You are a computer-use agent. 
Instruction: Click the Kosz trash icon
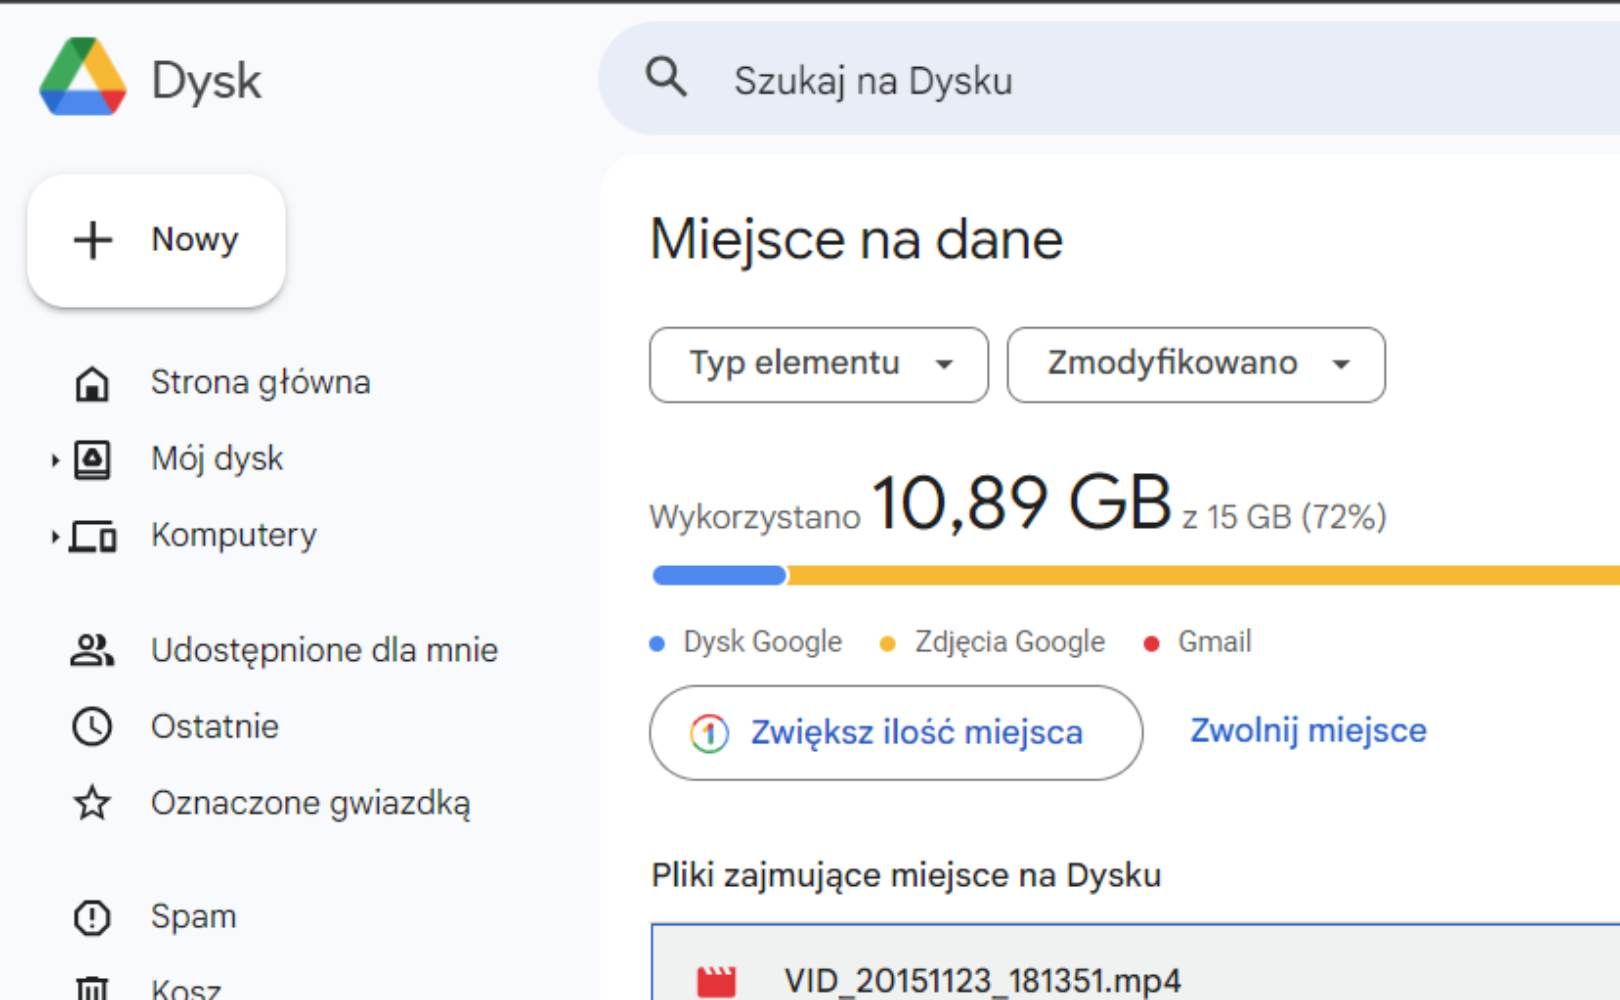coord(92,988)
